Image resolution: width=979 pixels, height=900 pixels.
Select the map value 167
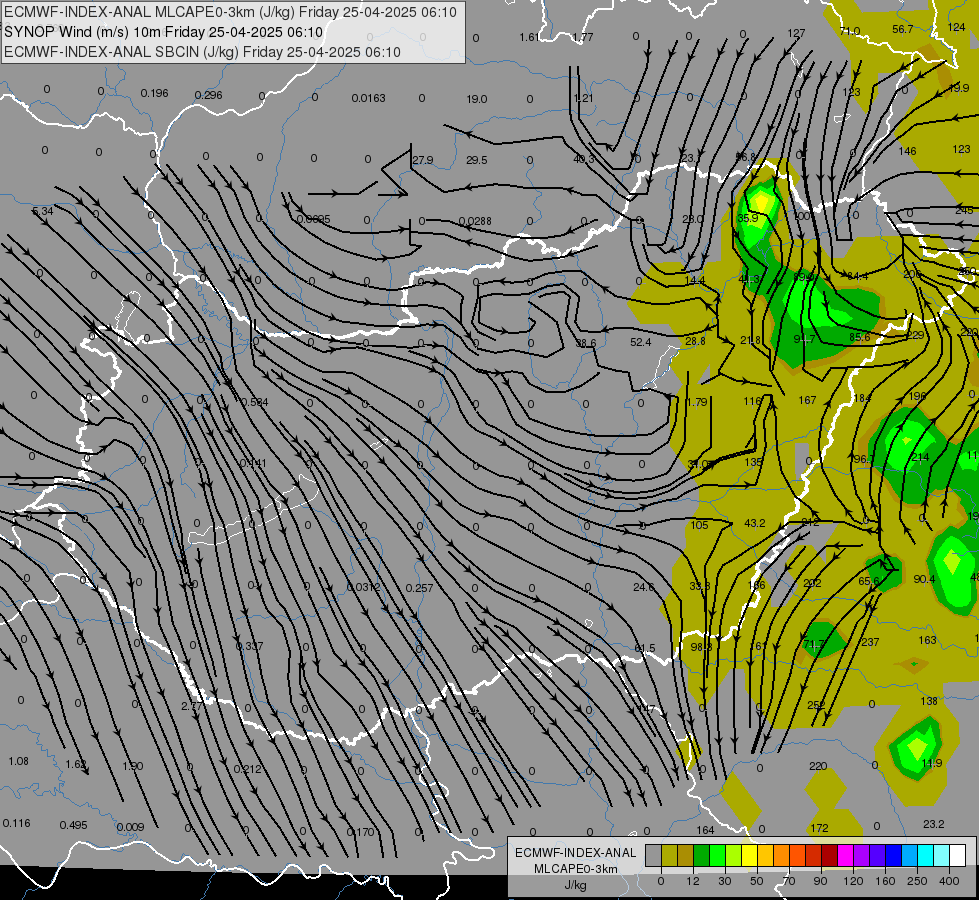click(807, 400)
